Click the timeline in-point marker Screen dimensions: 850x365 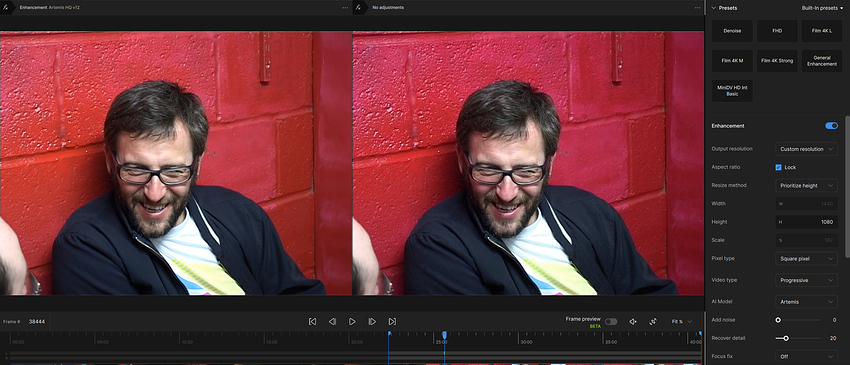pyautogui.click(x=389, y=334)
